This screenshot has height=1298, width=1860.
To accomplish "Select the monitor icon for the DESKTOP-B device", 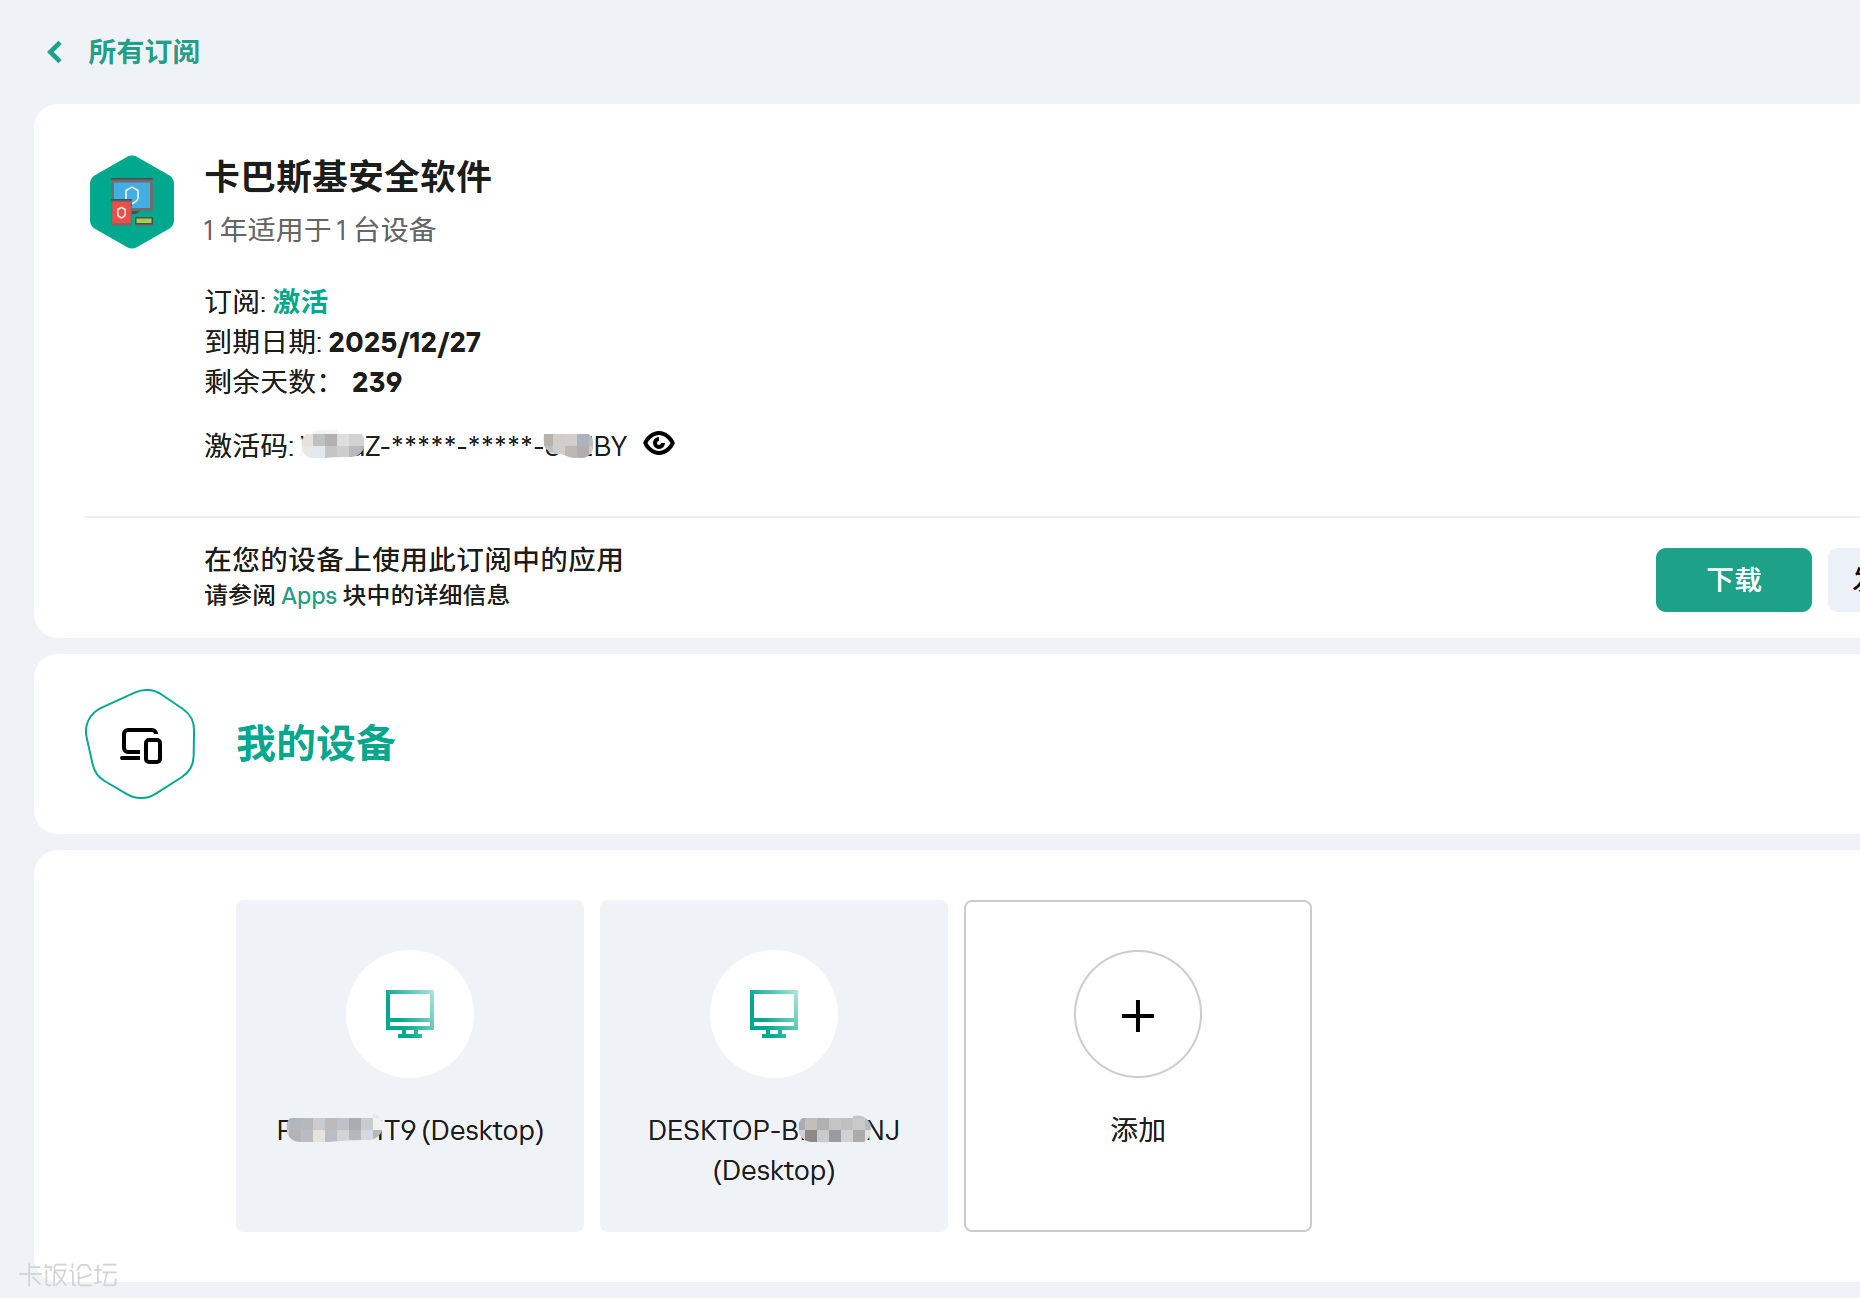I will tap(774, 1014).
